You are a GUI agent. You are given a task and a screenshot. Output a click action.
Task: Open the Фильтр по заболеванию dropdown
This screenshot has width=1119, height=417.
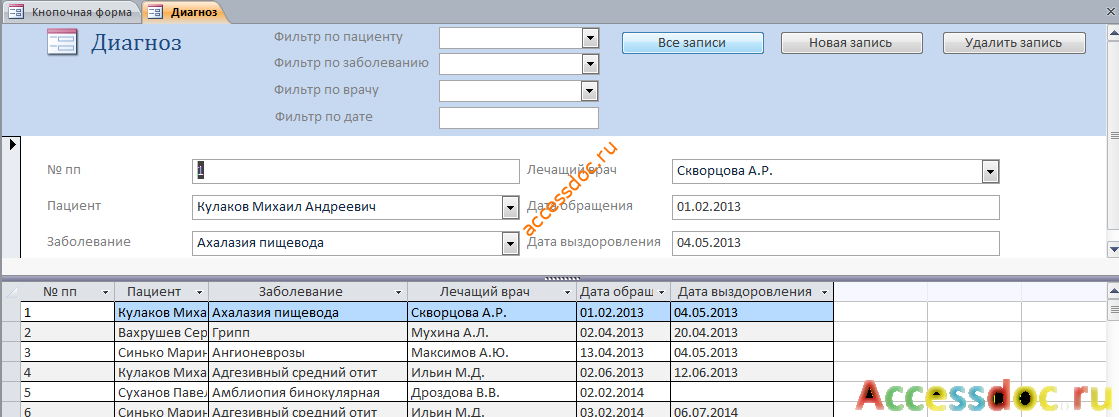589,64
